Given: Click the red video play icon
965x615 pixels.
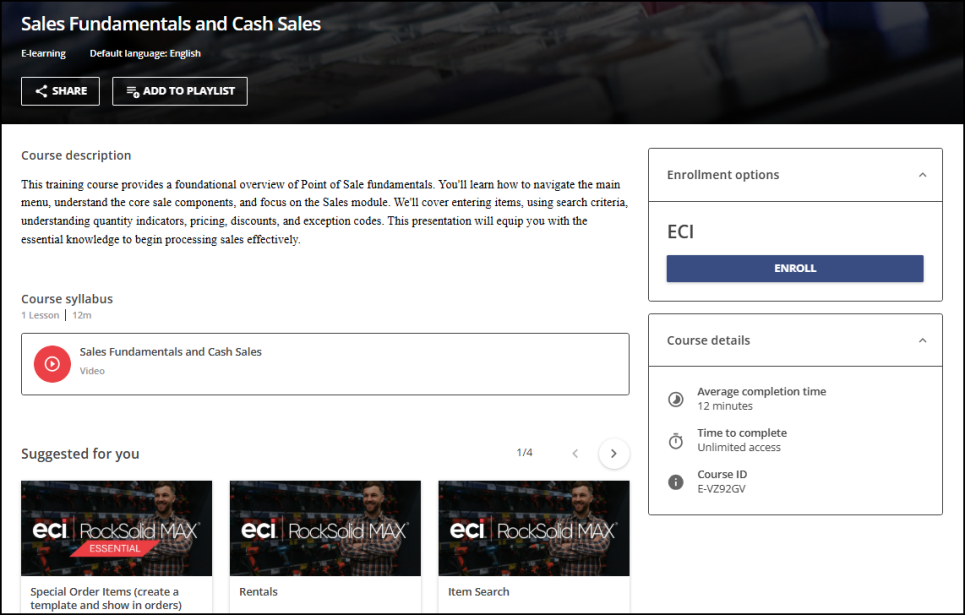Looking at the screenshot, I should [x=52, y=364].
